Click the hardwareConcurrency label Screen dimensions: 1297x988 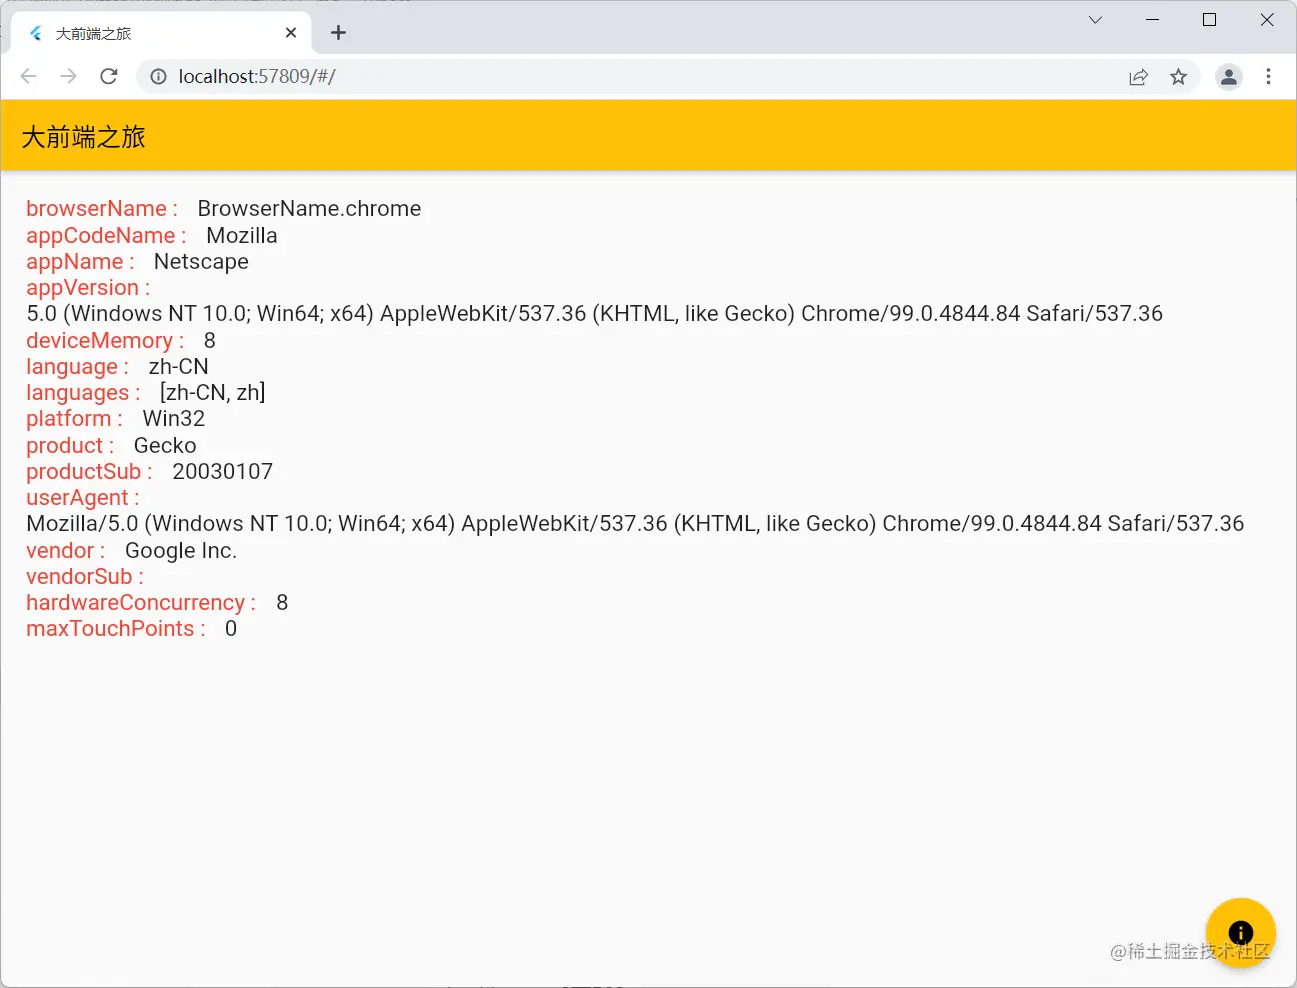click(141, 602)
